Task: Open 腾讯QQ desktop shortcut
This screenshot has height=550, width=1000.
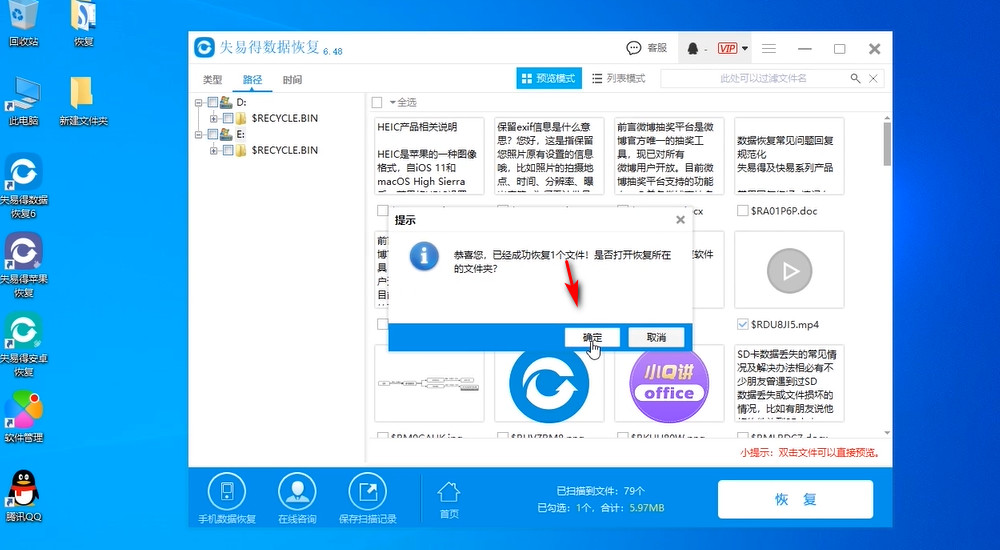Action: coord(24,496)
